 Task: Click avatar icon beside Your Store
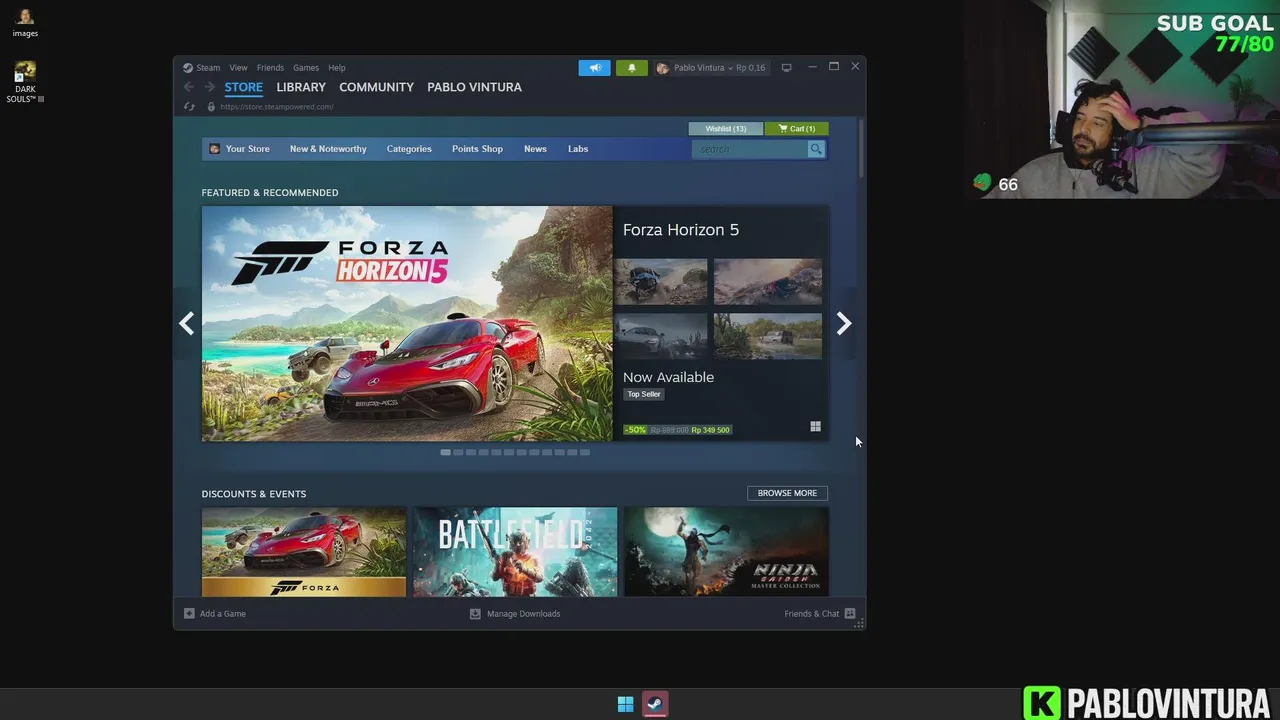pos(214,149)
